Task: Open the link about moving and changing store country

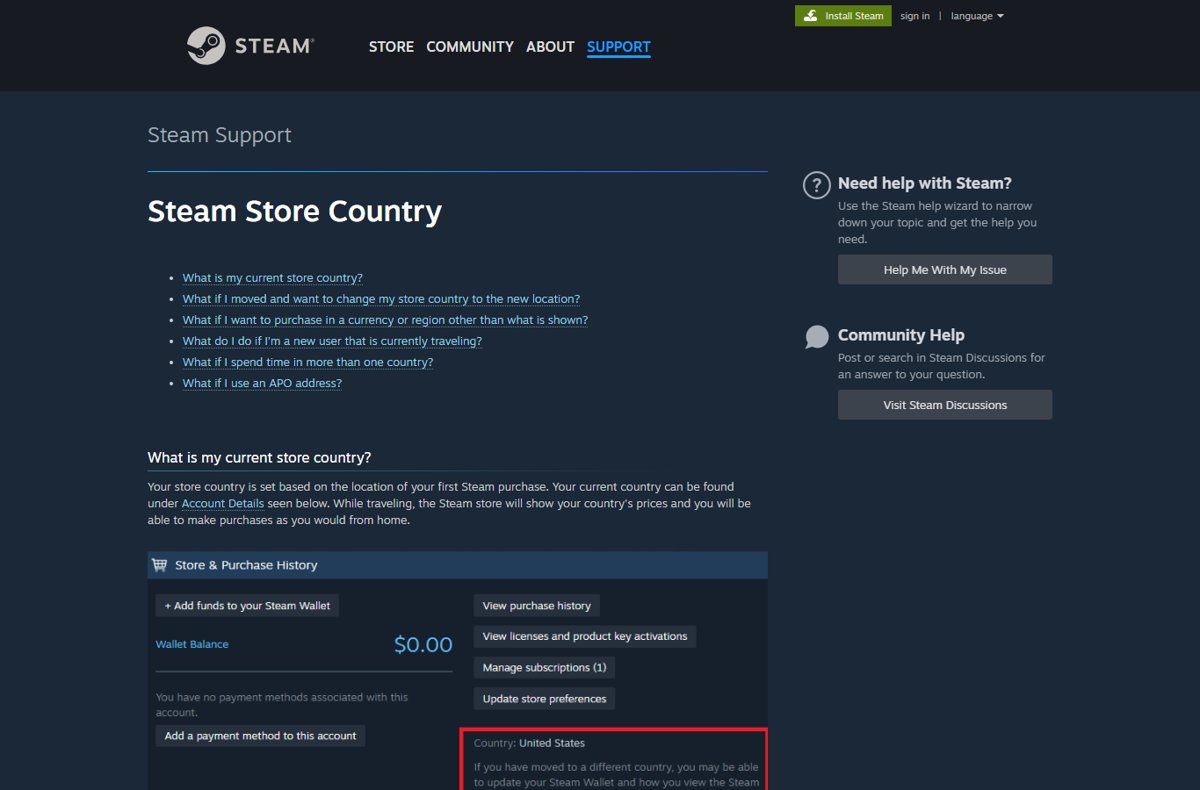Action: [381, 299]
